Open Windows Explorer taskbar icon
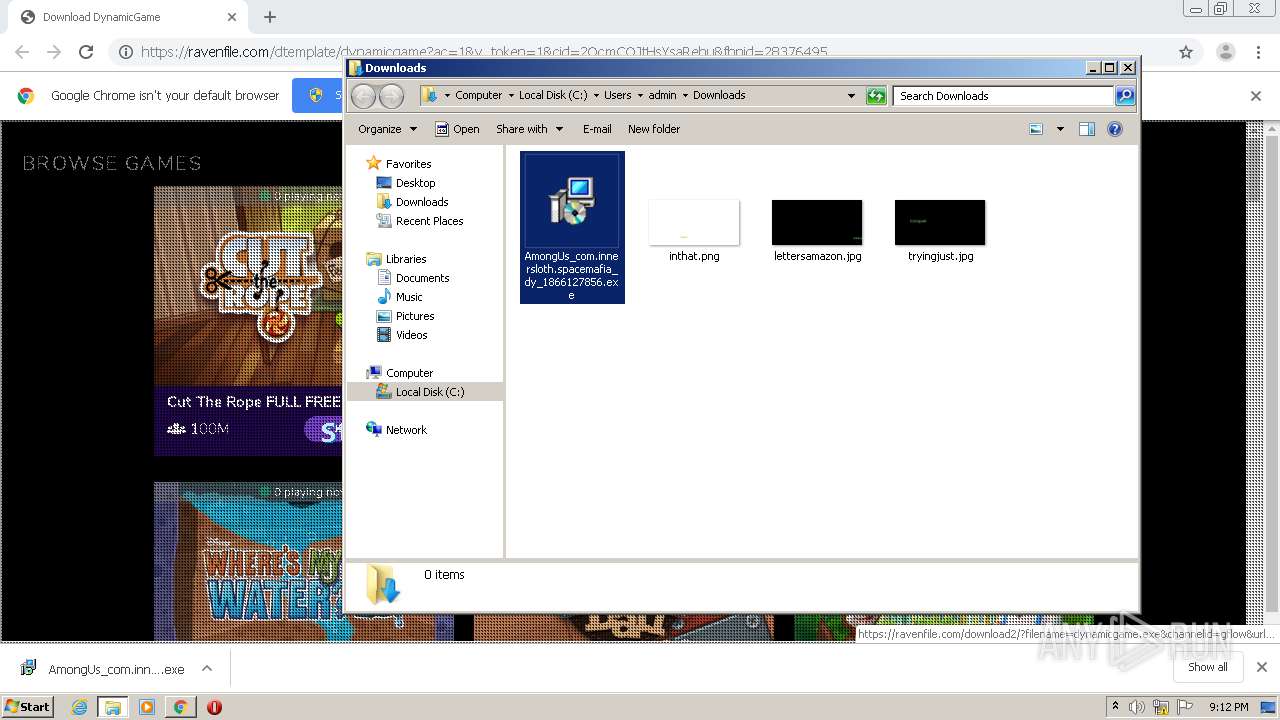This screenshot has width=1280, height=720. click(x=113, y=707)
